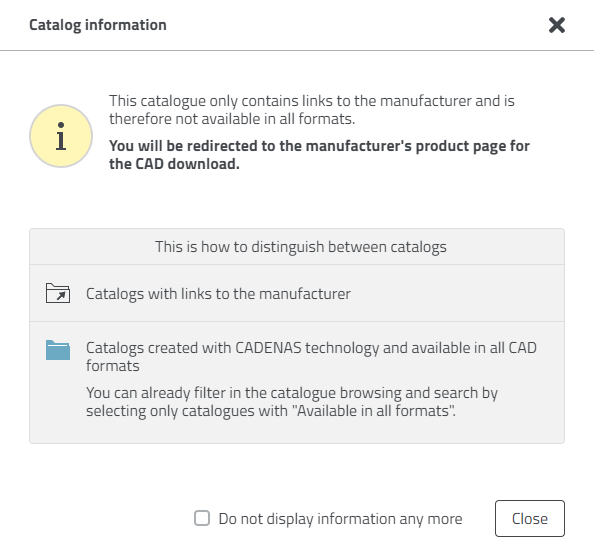Click the folder-with-arrow linked catalog icon

tap(58, 293)
